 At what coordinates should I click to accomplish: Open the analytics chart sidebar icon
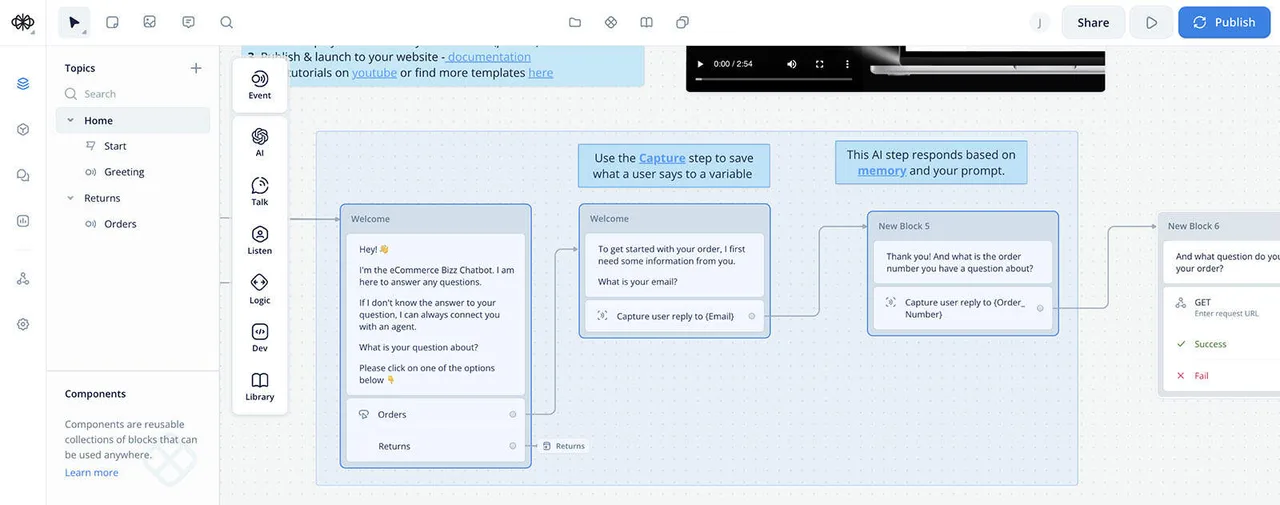(x=23, y=221)
